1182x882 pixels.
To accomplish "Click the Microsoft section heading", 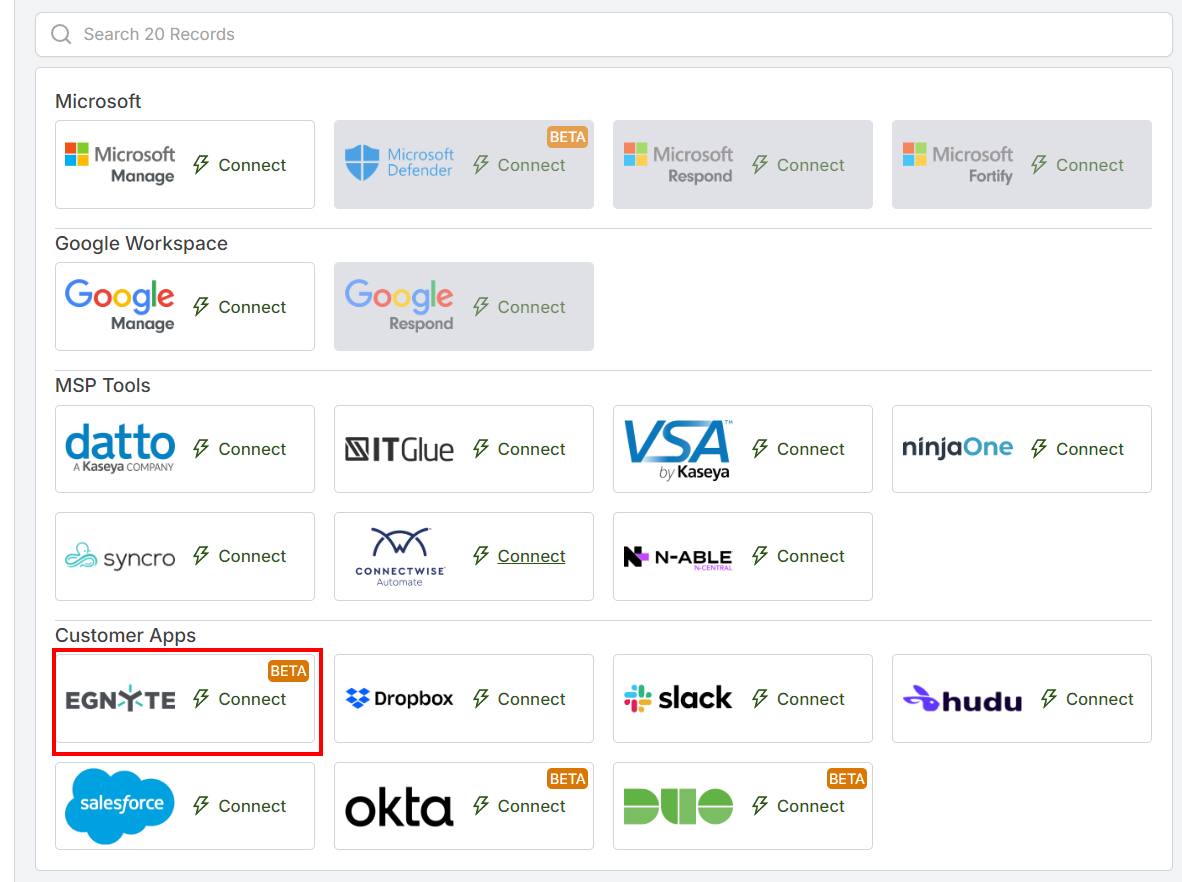I will pos(98,102).
